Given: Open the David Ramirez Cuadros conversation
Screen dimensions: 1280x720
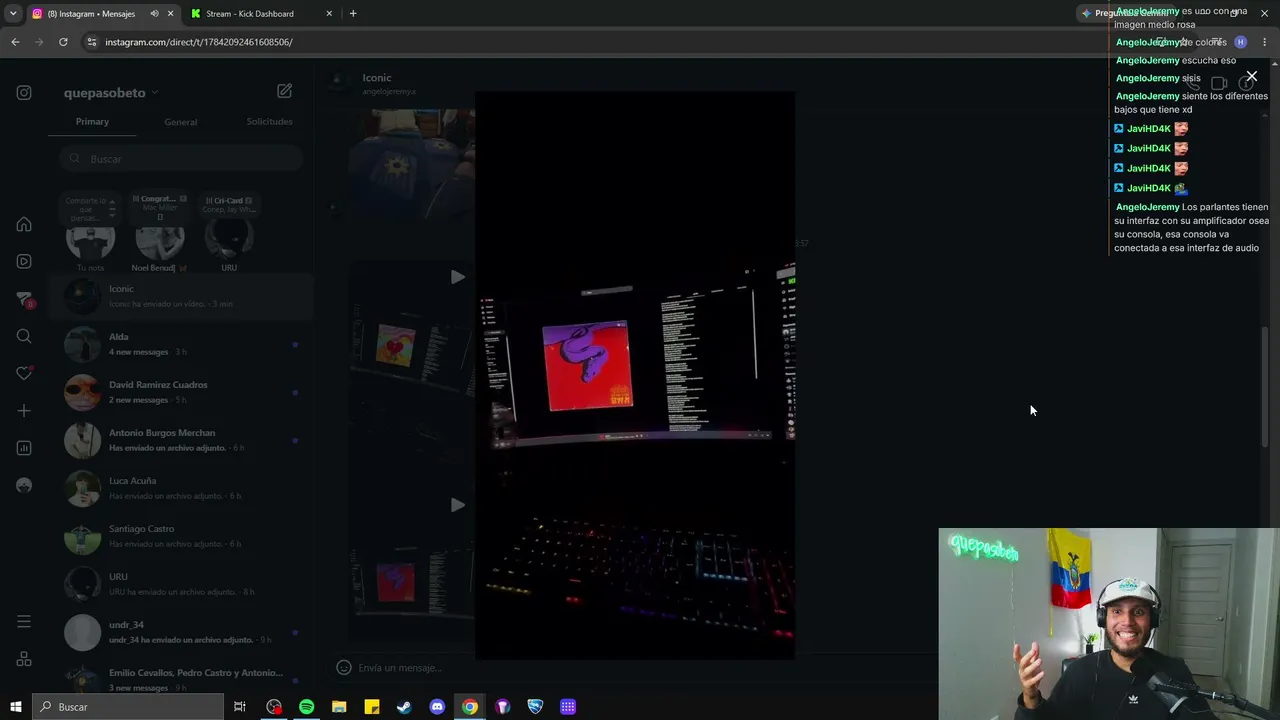Looking at the screenshot, I should pos(180,392).
